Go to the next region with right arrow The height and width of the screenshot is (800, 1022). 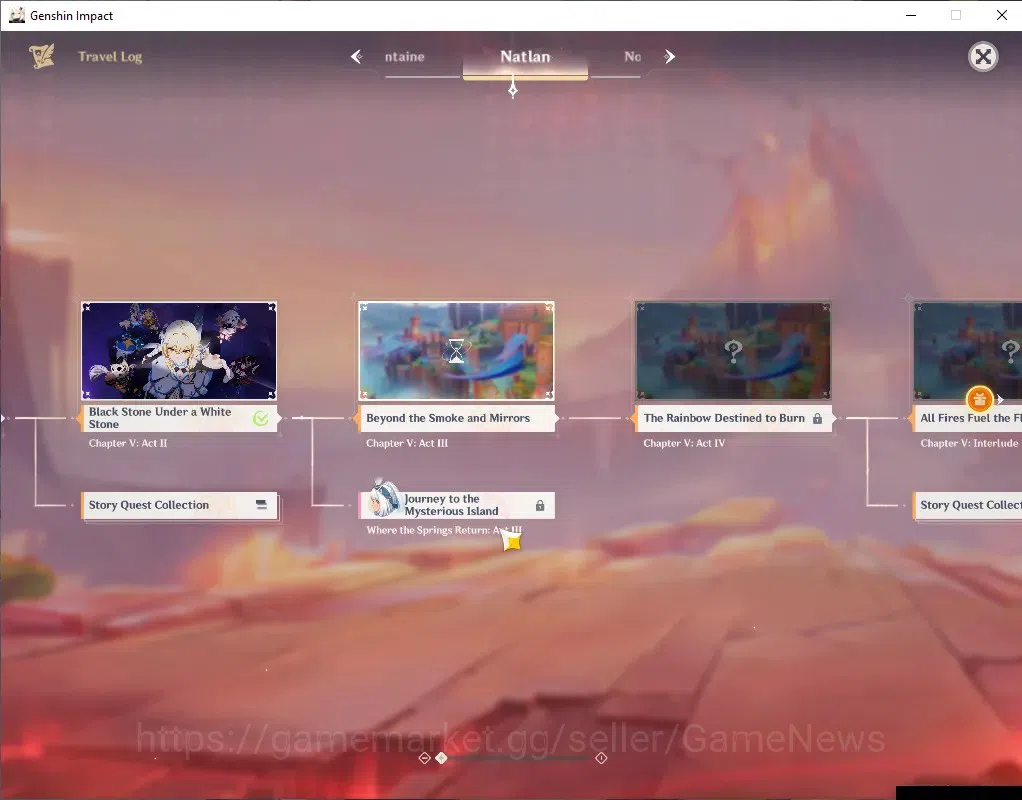(669, 57)
